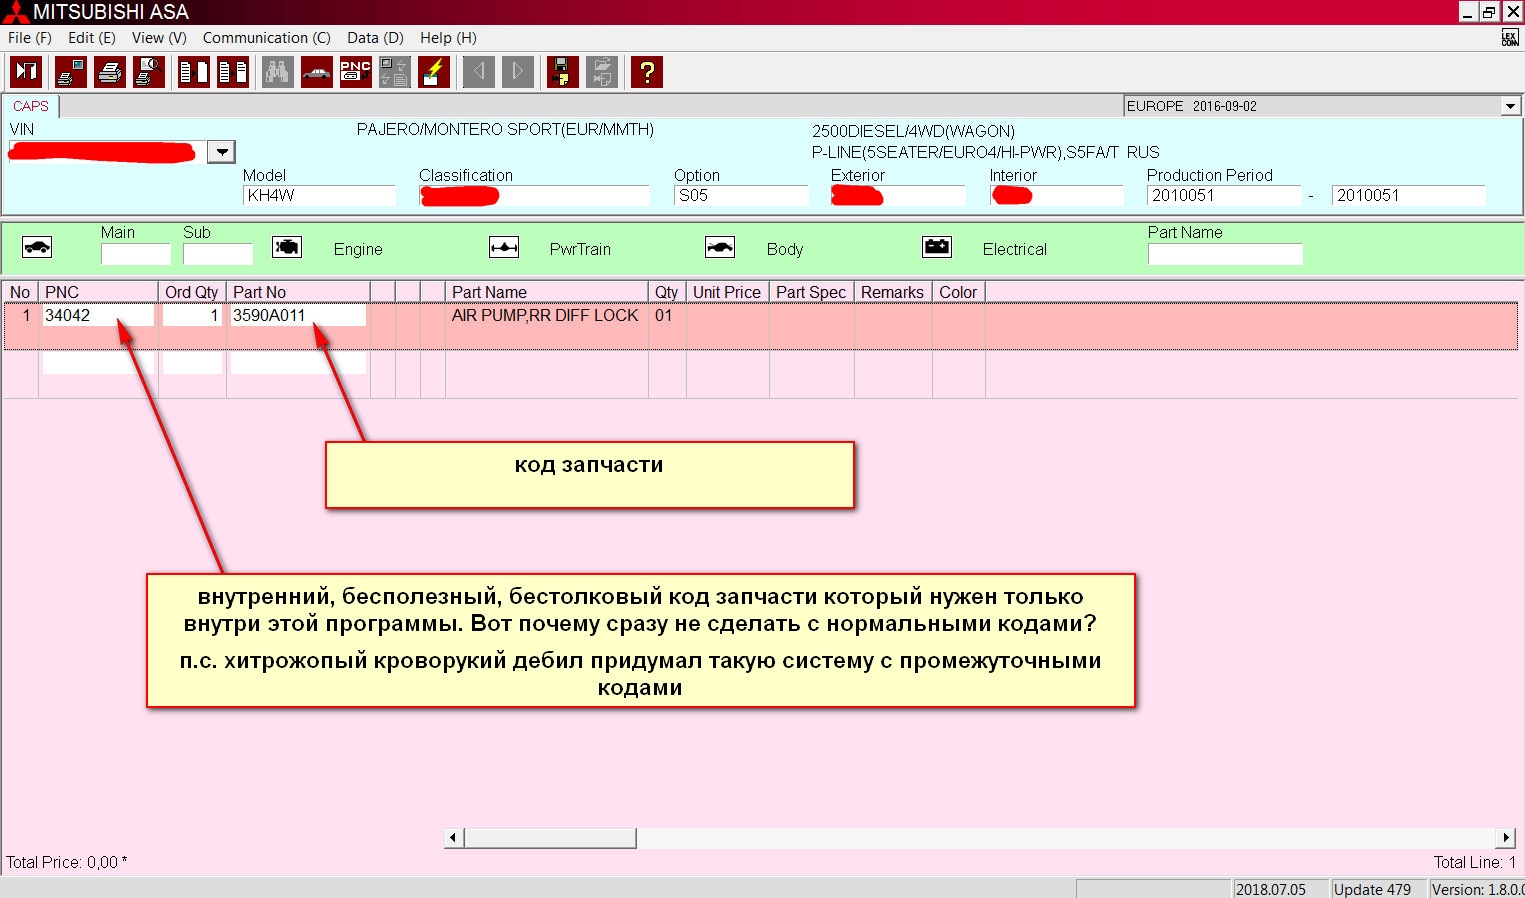Viewport: 1525px width, 898px height.
Task: Click the Electrical battery icon
Action: [937, 247]
